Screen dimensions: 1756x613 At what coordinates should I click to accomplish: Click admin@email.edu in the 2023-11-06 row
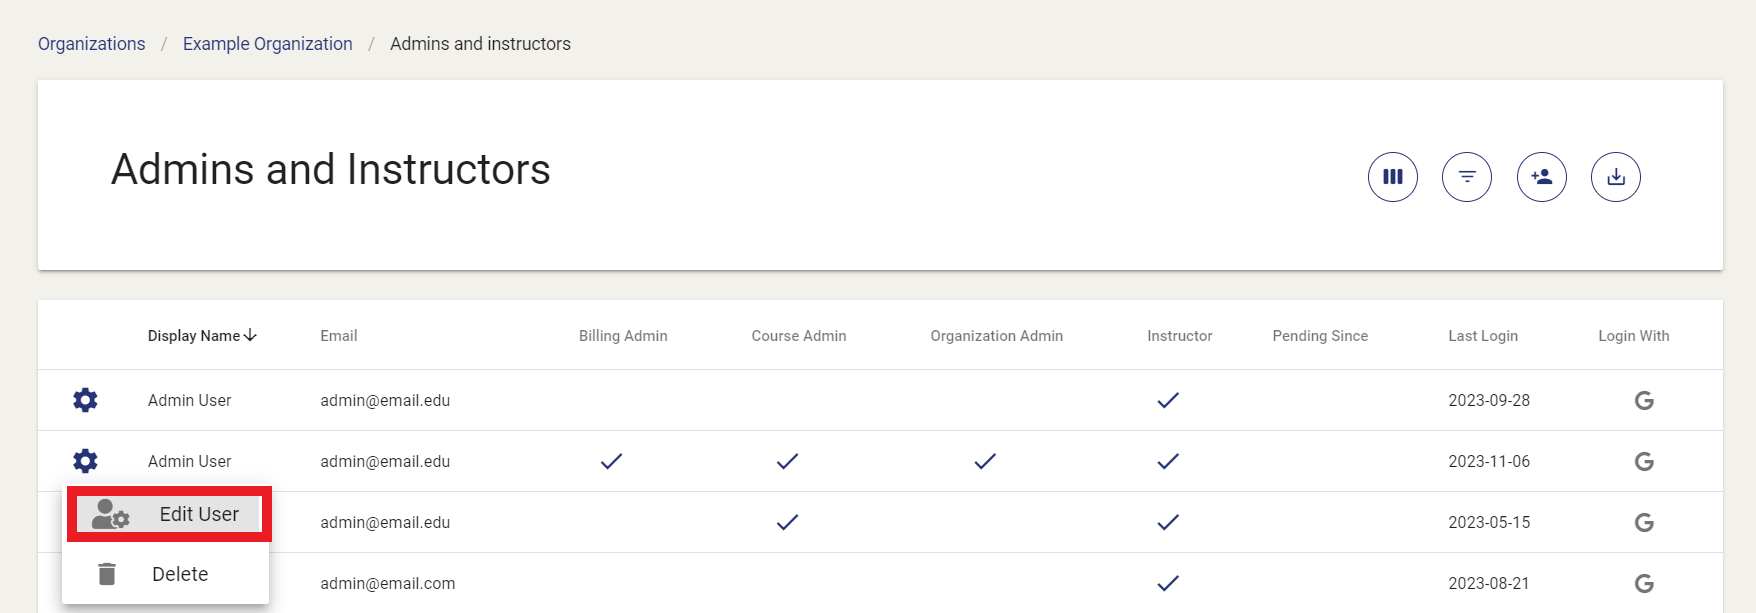385,461
